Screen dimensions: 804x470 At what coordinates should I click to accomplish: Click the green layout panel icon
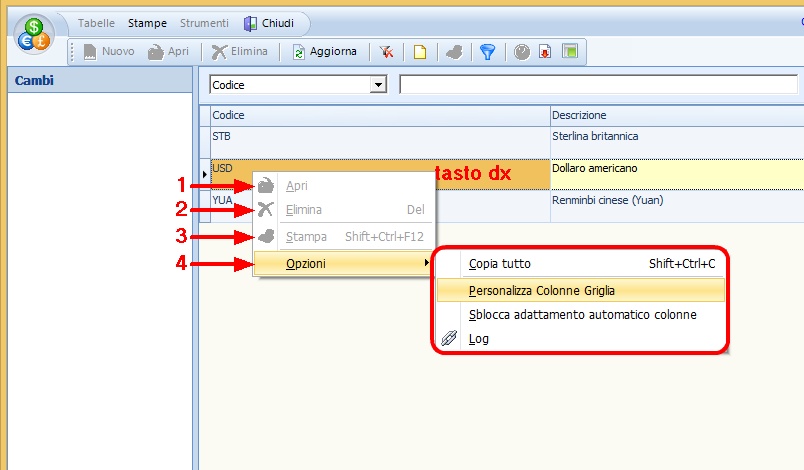pos(569,52)
